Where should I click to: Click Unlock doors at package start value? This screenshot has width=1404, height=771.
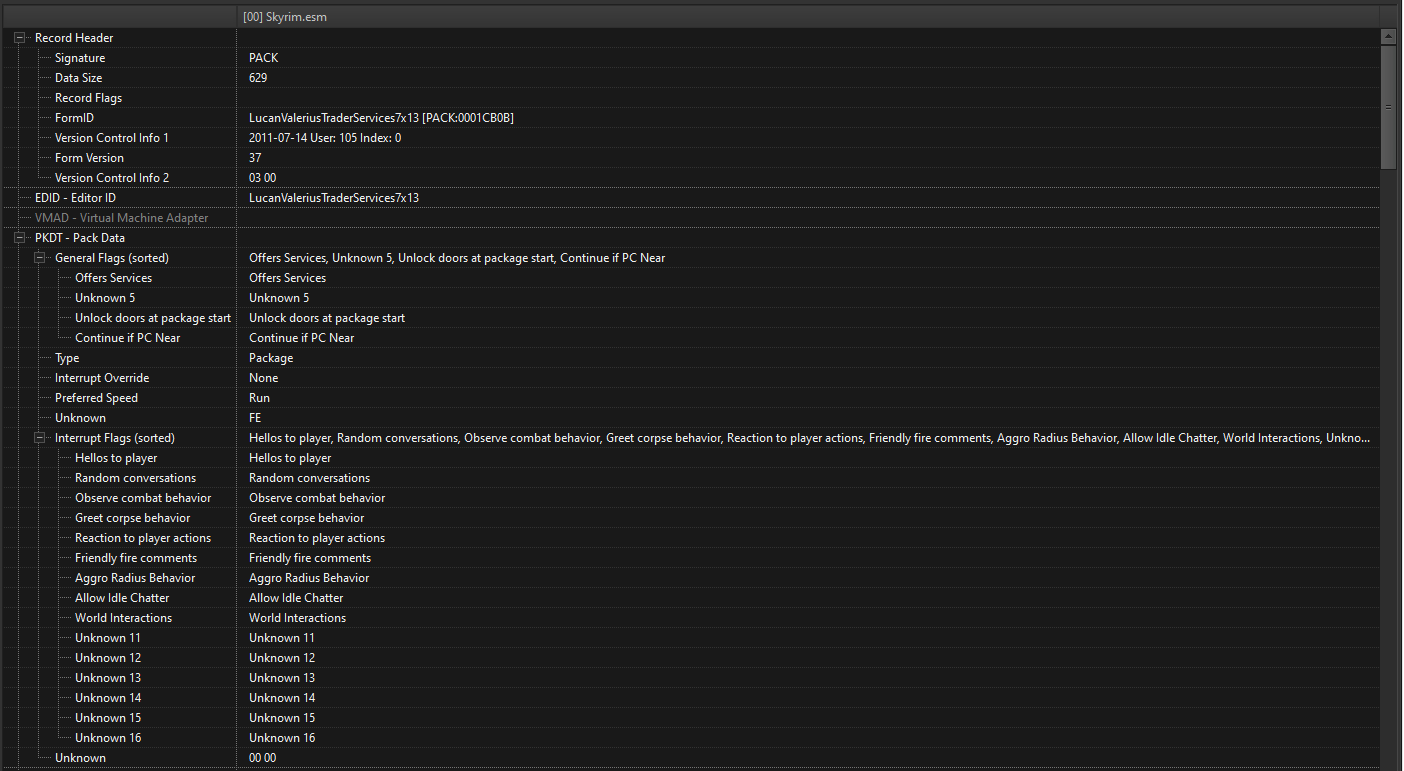327,318
